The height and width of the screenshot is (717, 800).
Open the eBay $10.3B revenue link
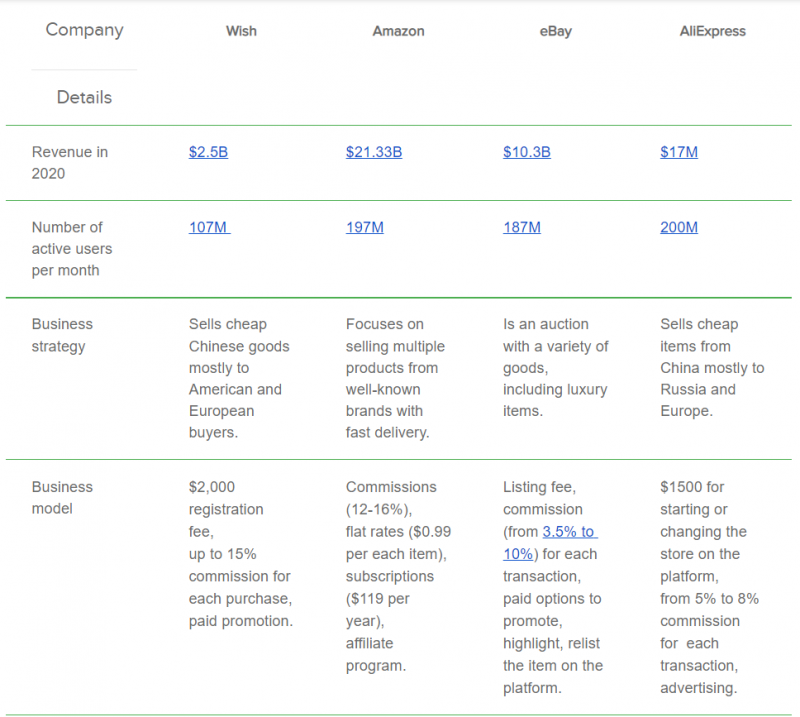(x=527, y=152)
